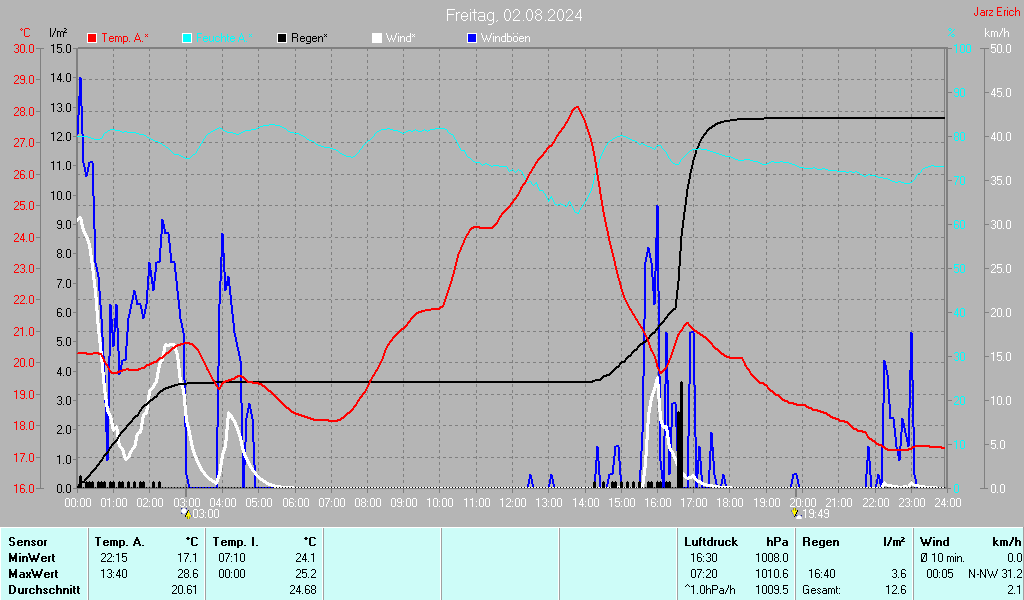The width and height of the screenshot is (1024, 600).
Task: Click the 'Gesamt:' rain total label
Action: [x=822, y=590]
